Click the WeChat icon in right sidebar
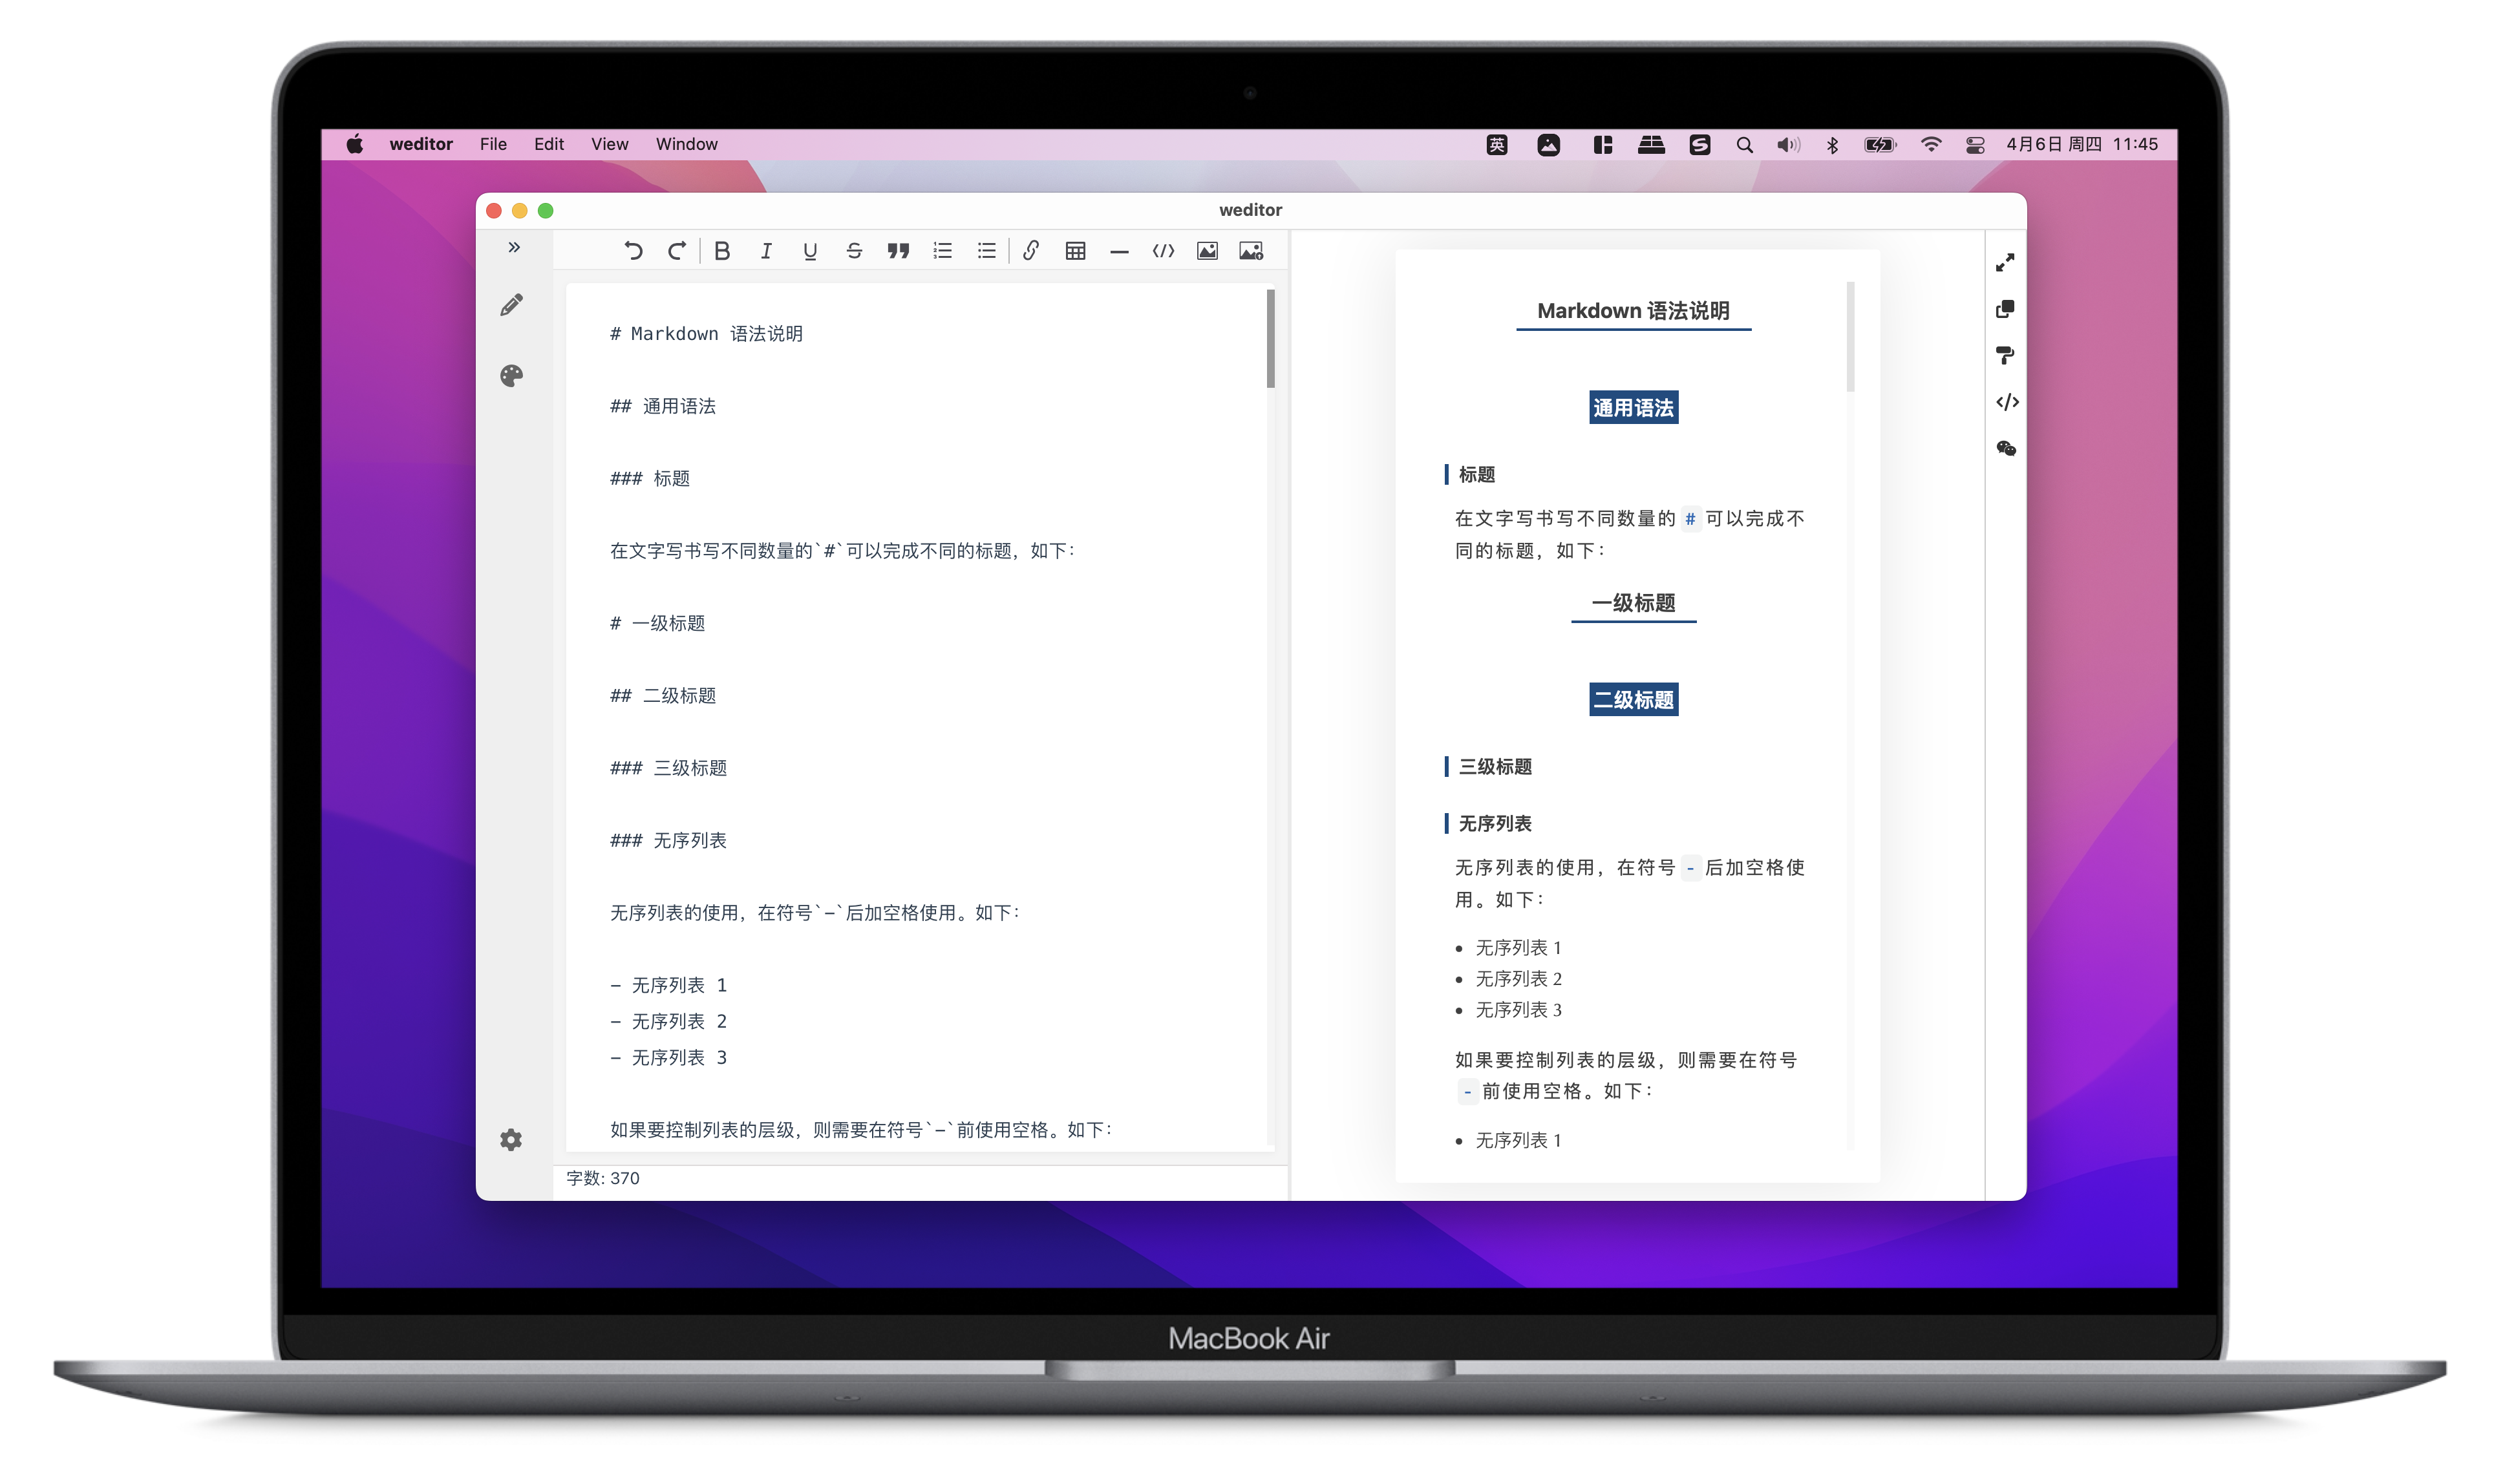This screenshot has height=1484, width=2503. coord(2007,448)
